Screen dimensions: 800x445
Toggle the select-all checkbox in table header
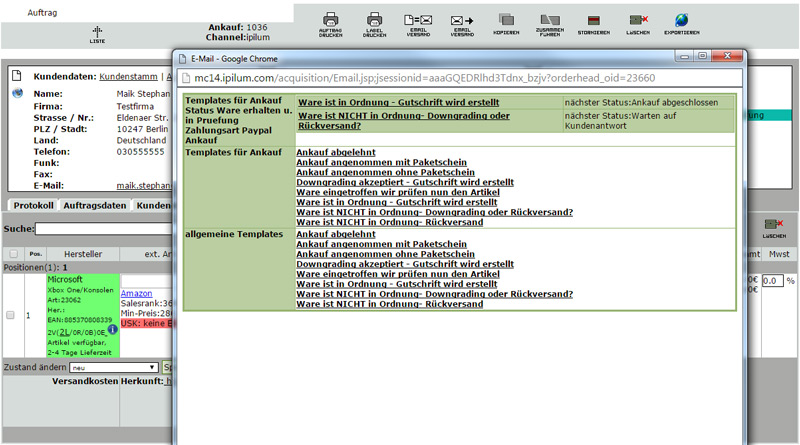pos(14,254)
